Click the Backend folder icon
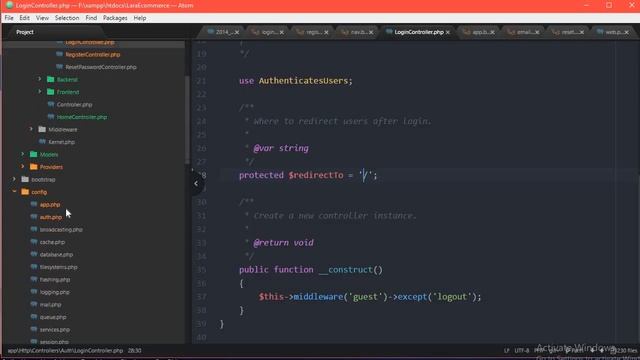Image resolution: width=640 pixels, height=360 pixels. coord(51,79)
